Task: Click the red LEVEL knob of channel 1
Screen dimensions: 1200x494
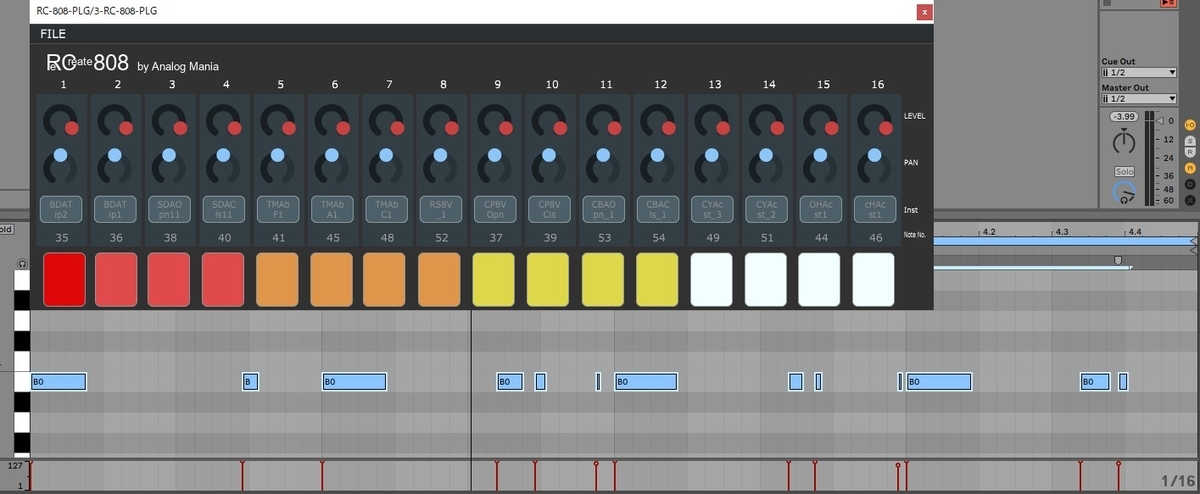Action: coord(71,128)
